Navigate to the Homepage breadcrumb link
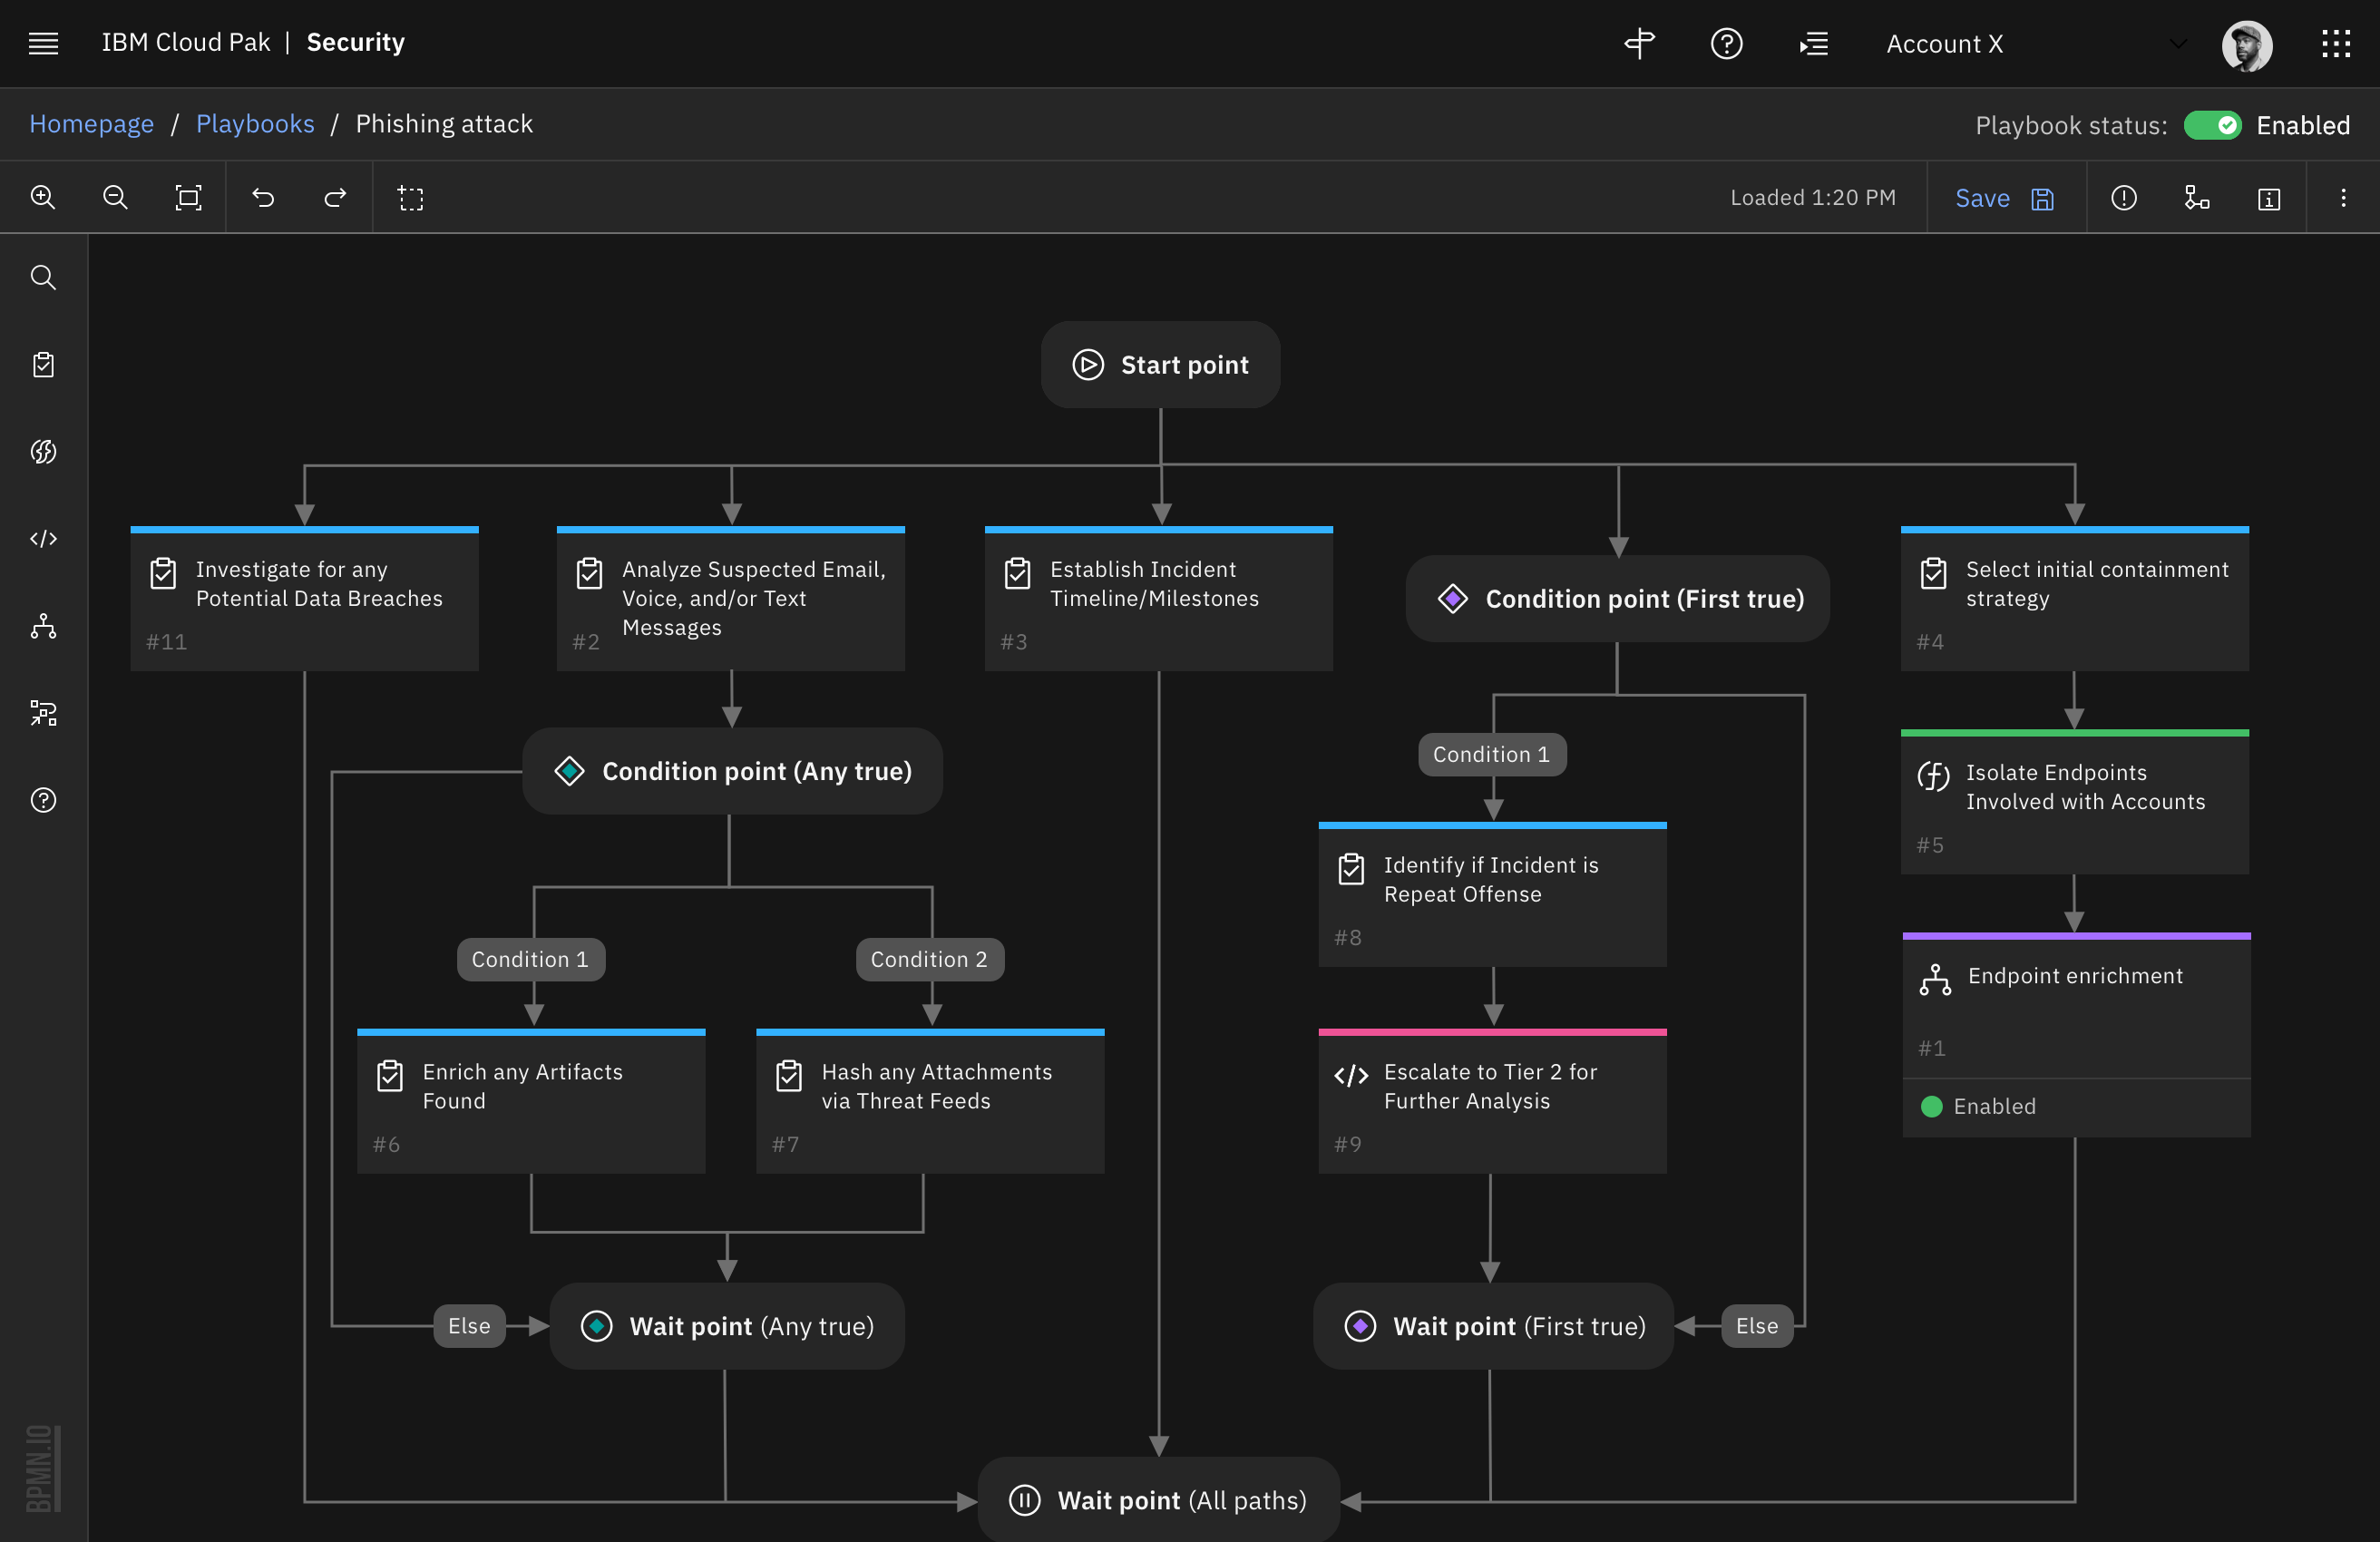Viewport: 2380px width, 1542px height. pyautogui.click(x=91, y=124)
